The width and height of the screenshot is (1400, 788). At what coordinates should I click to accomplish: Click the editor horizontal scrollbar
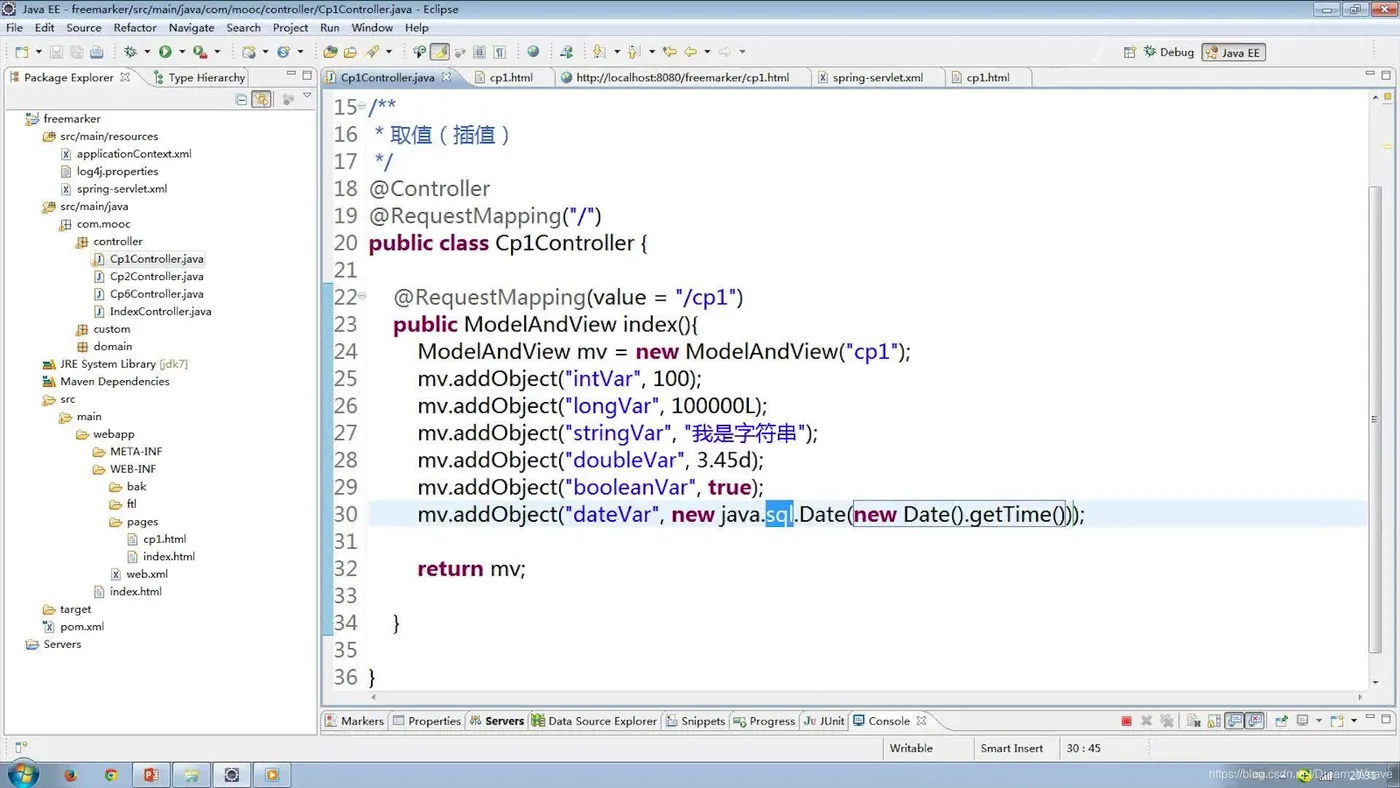(867, 697)
